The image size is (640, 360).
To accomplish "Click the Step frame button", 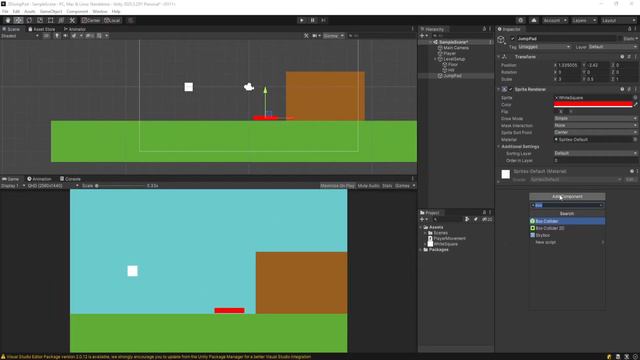I will (323, 20).
